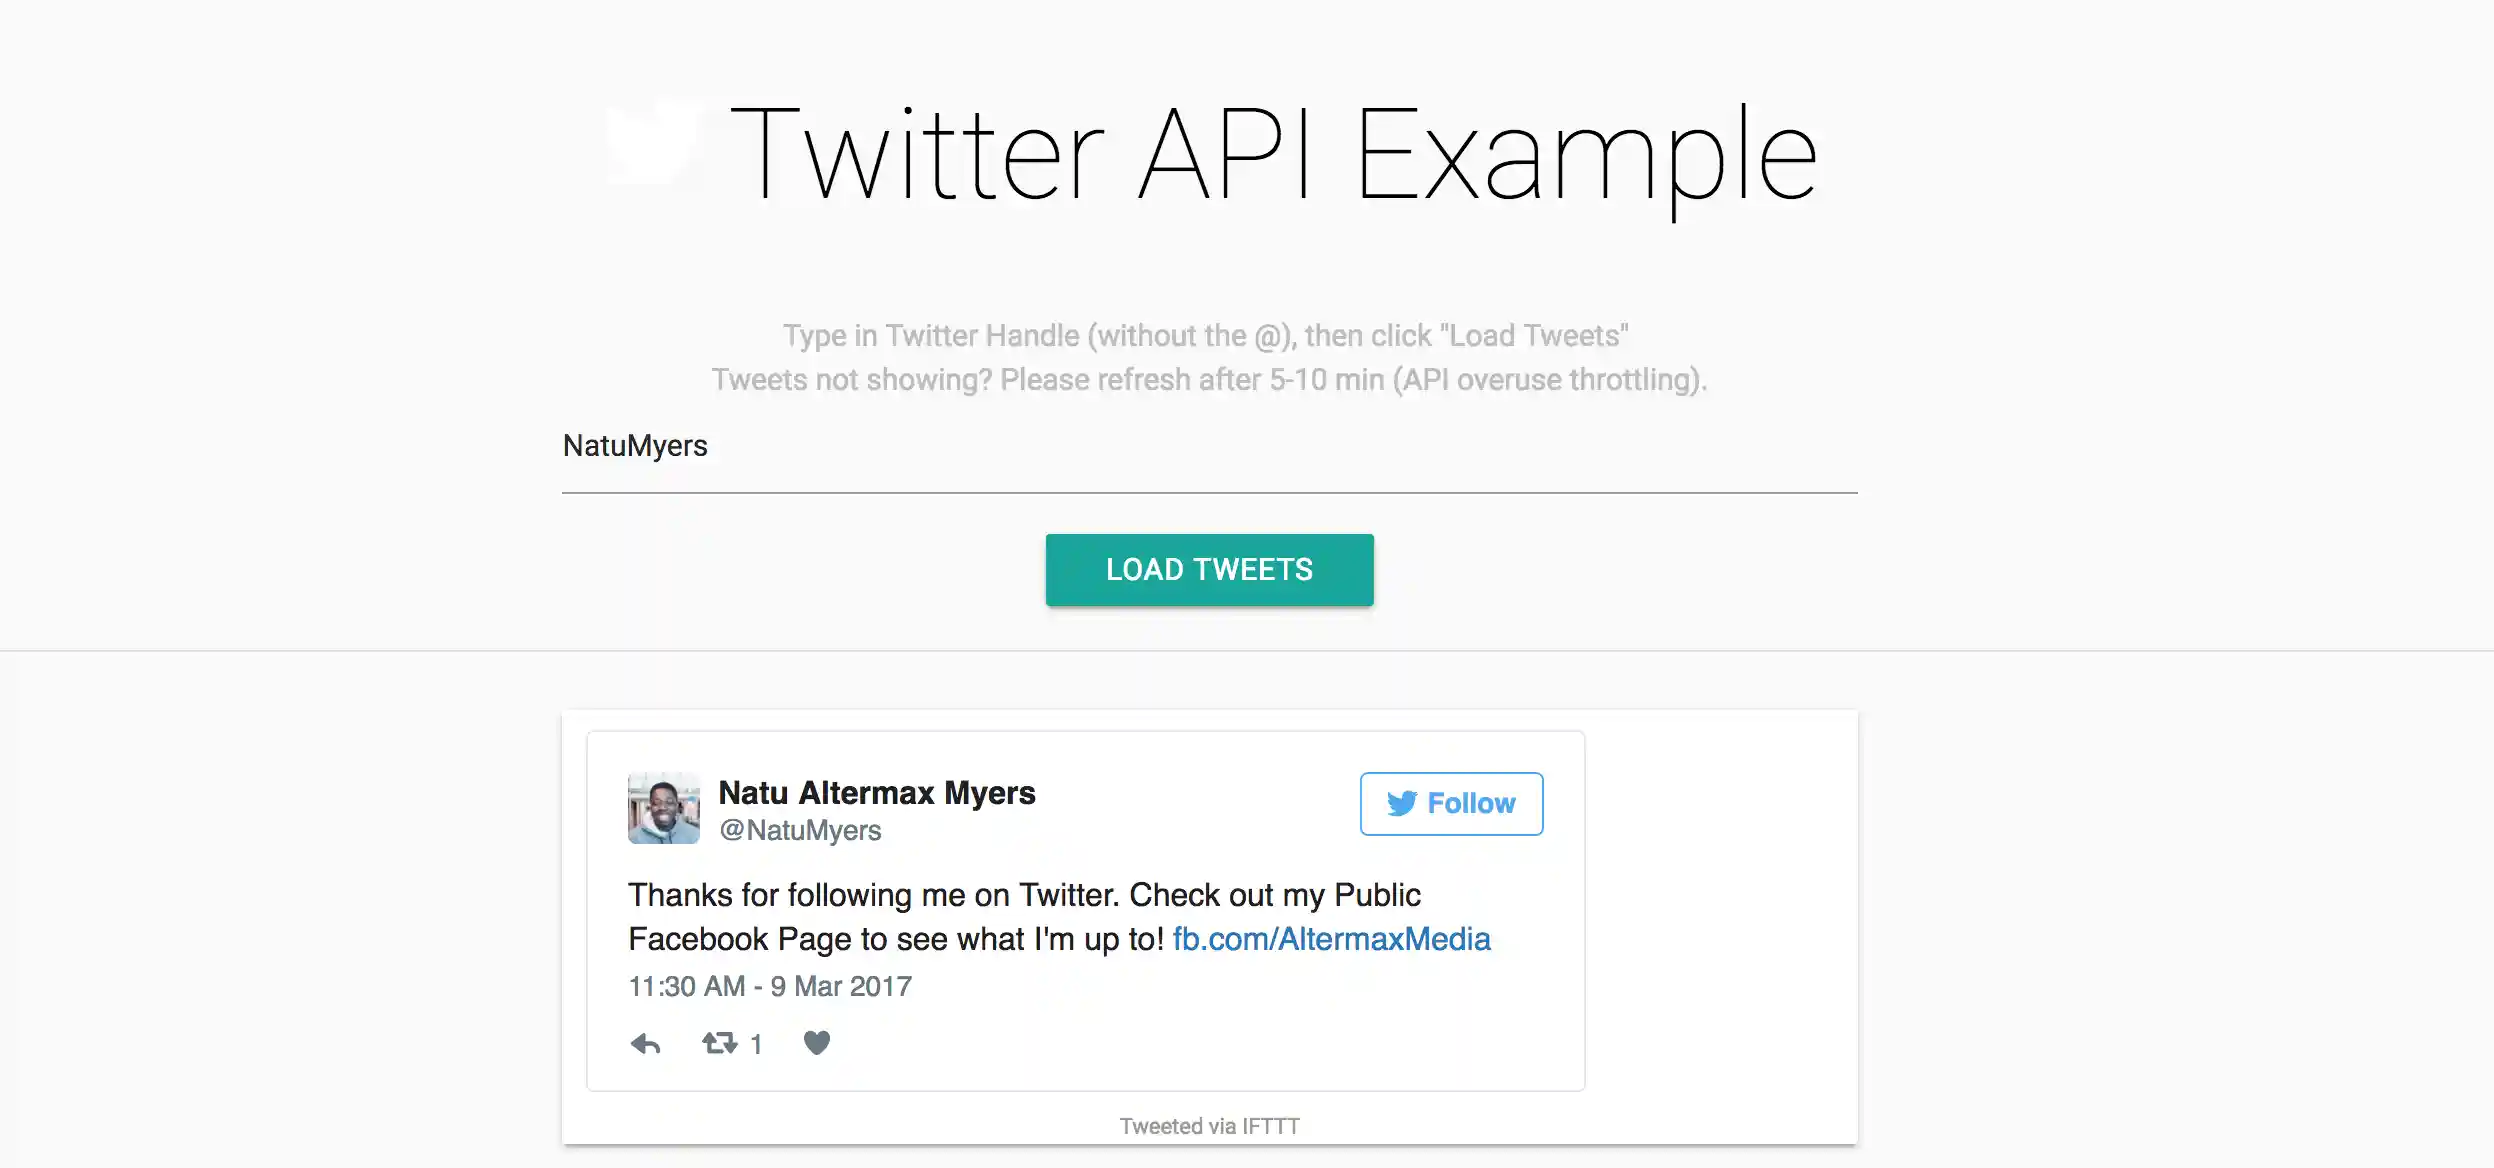Image resolution: width=2494 pixels, height=1168 pixels.
Task: Open tweet timestamp 11:30 AM - 9 Mar 2017
Action: (x=770, y=987)
